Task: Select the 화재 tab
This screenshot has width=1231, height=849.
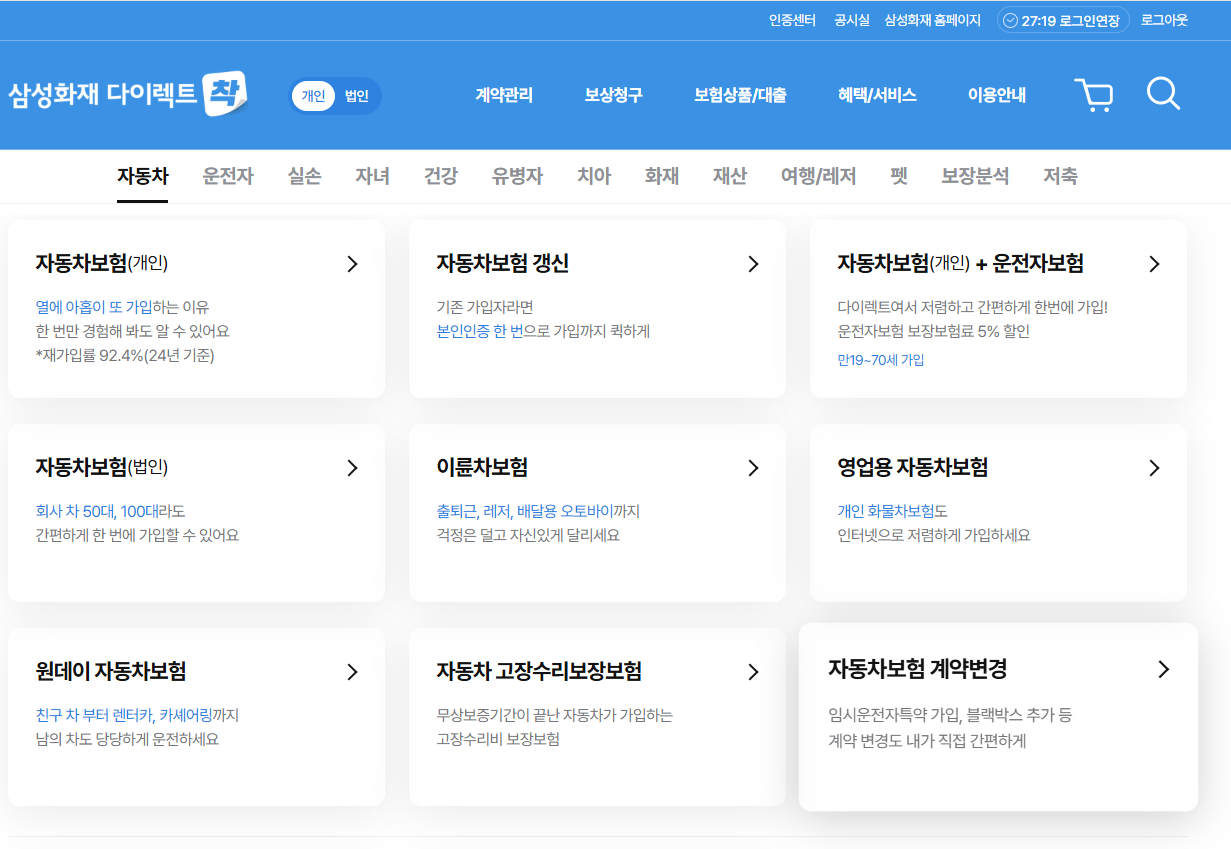Action: point(662,177)
